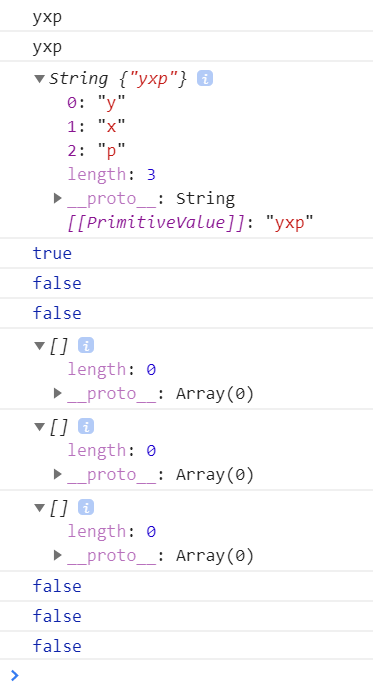Viewport: 373px width, 694px height.
Task: Click the info icon beside String {"yxp"}
Action: (x=205, y=78)
